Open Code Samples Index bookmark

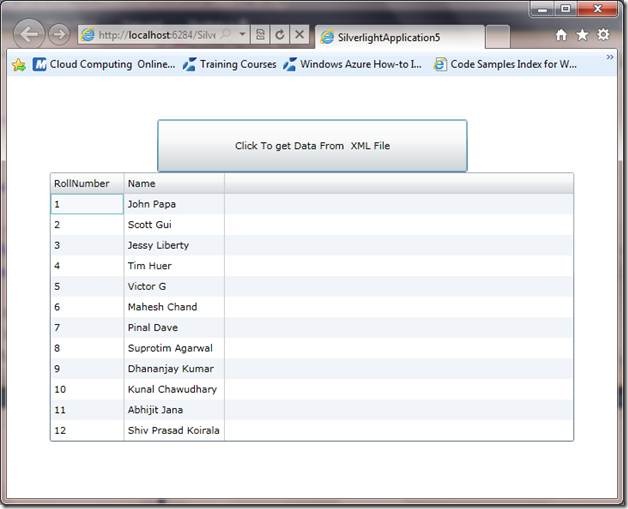[505, 64]
